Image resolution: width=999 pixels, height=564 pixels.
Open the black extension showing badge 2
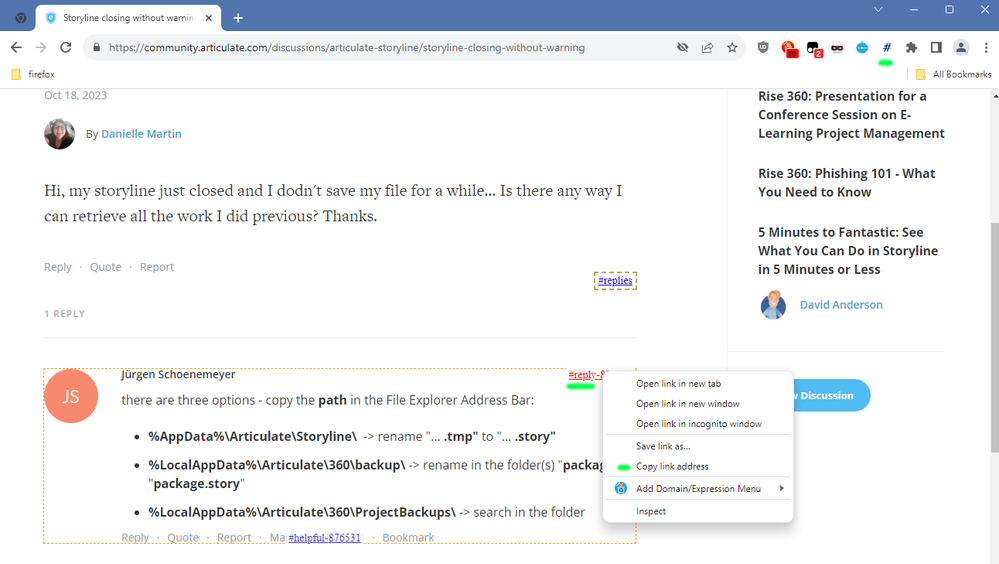click(814, 48)
